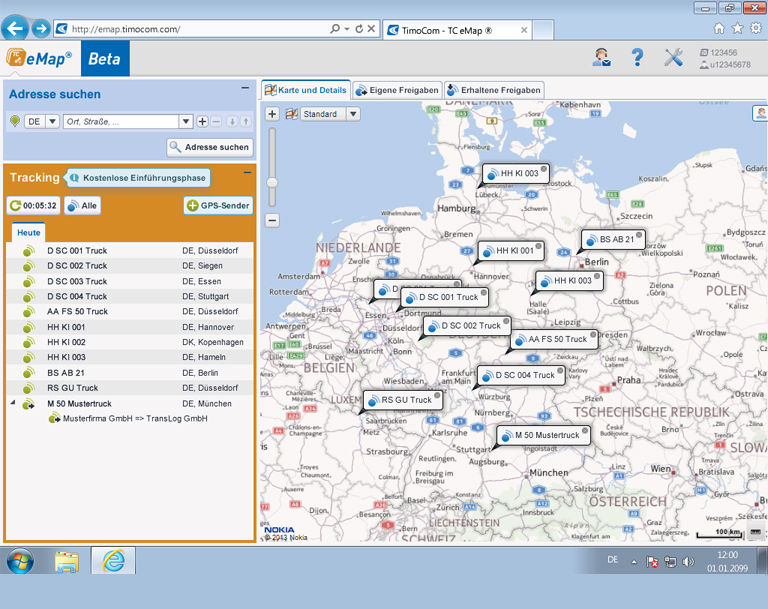This screenshot has width=768, height=609.
Task: Switch to Erhaltene Freigaben tab
Action: pyautogui.click(x=494, y=90)
